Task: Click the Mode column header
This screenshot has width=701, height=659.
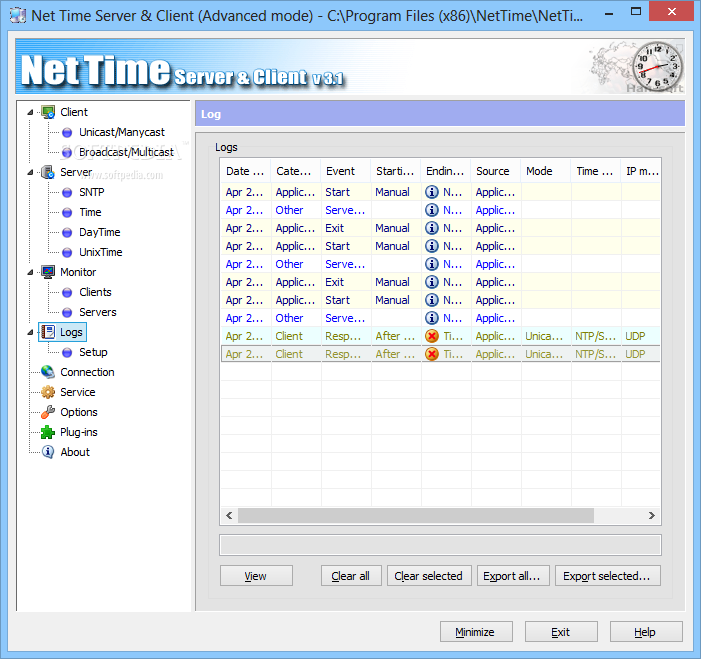Action: [546, 171]
